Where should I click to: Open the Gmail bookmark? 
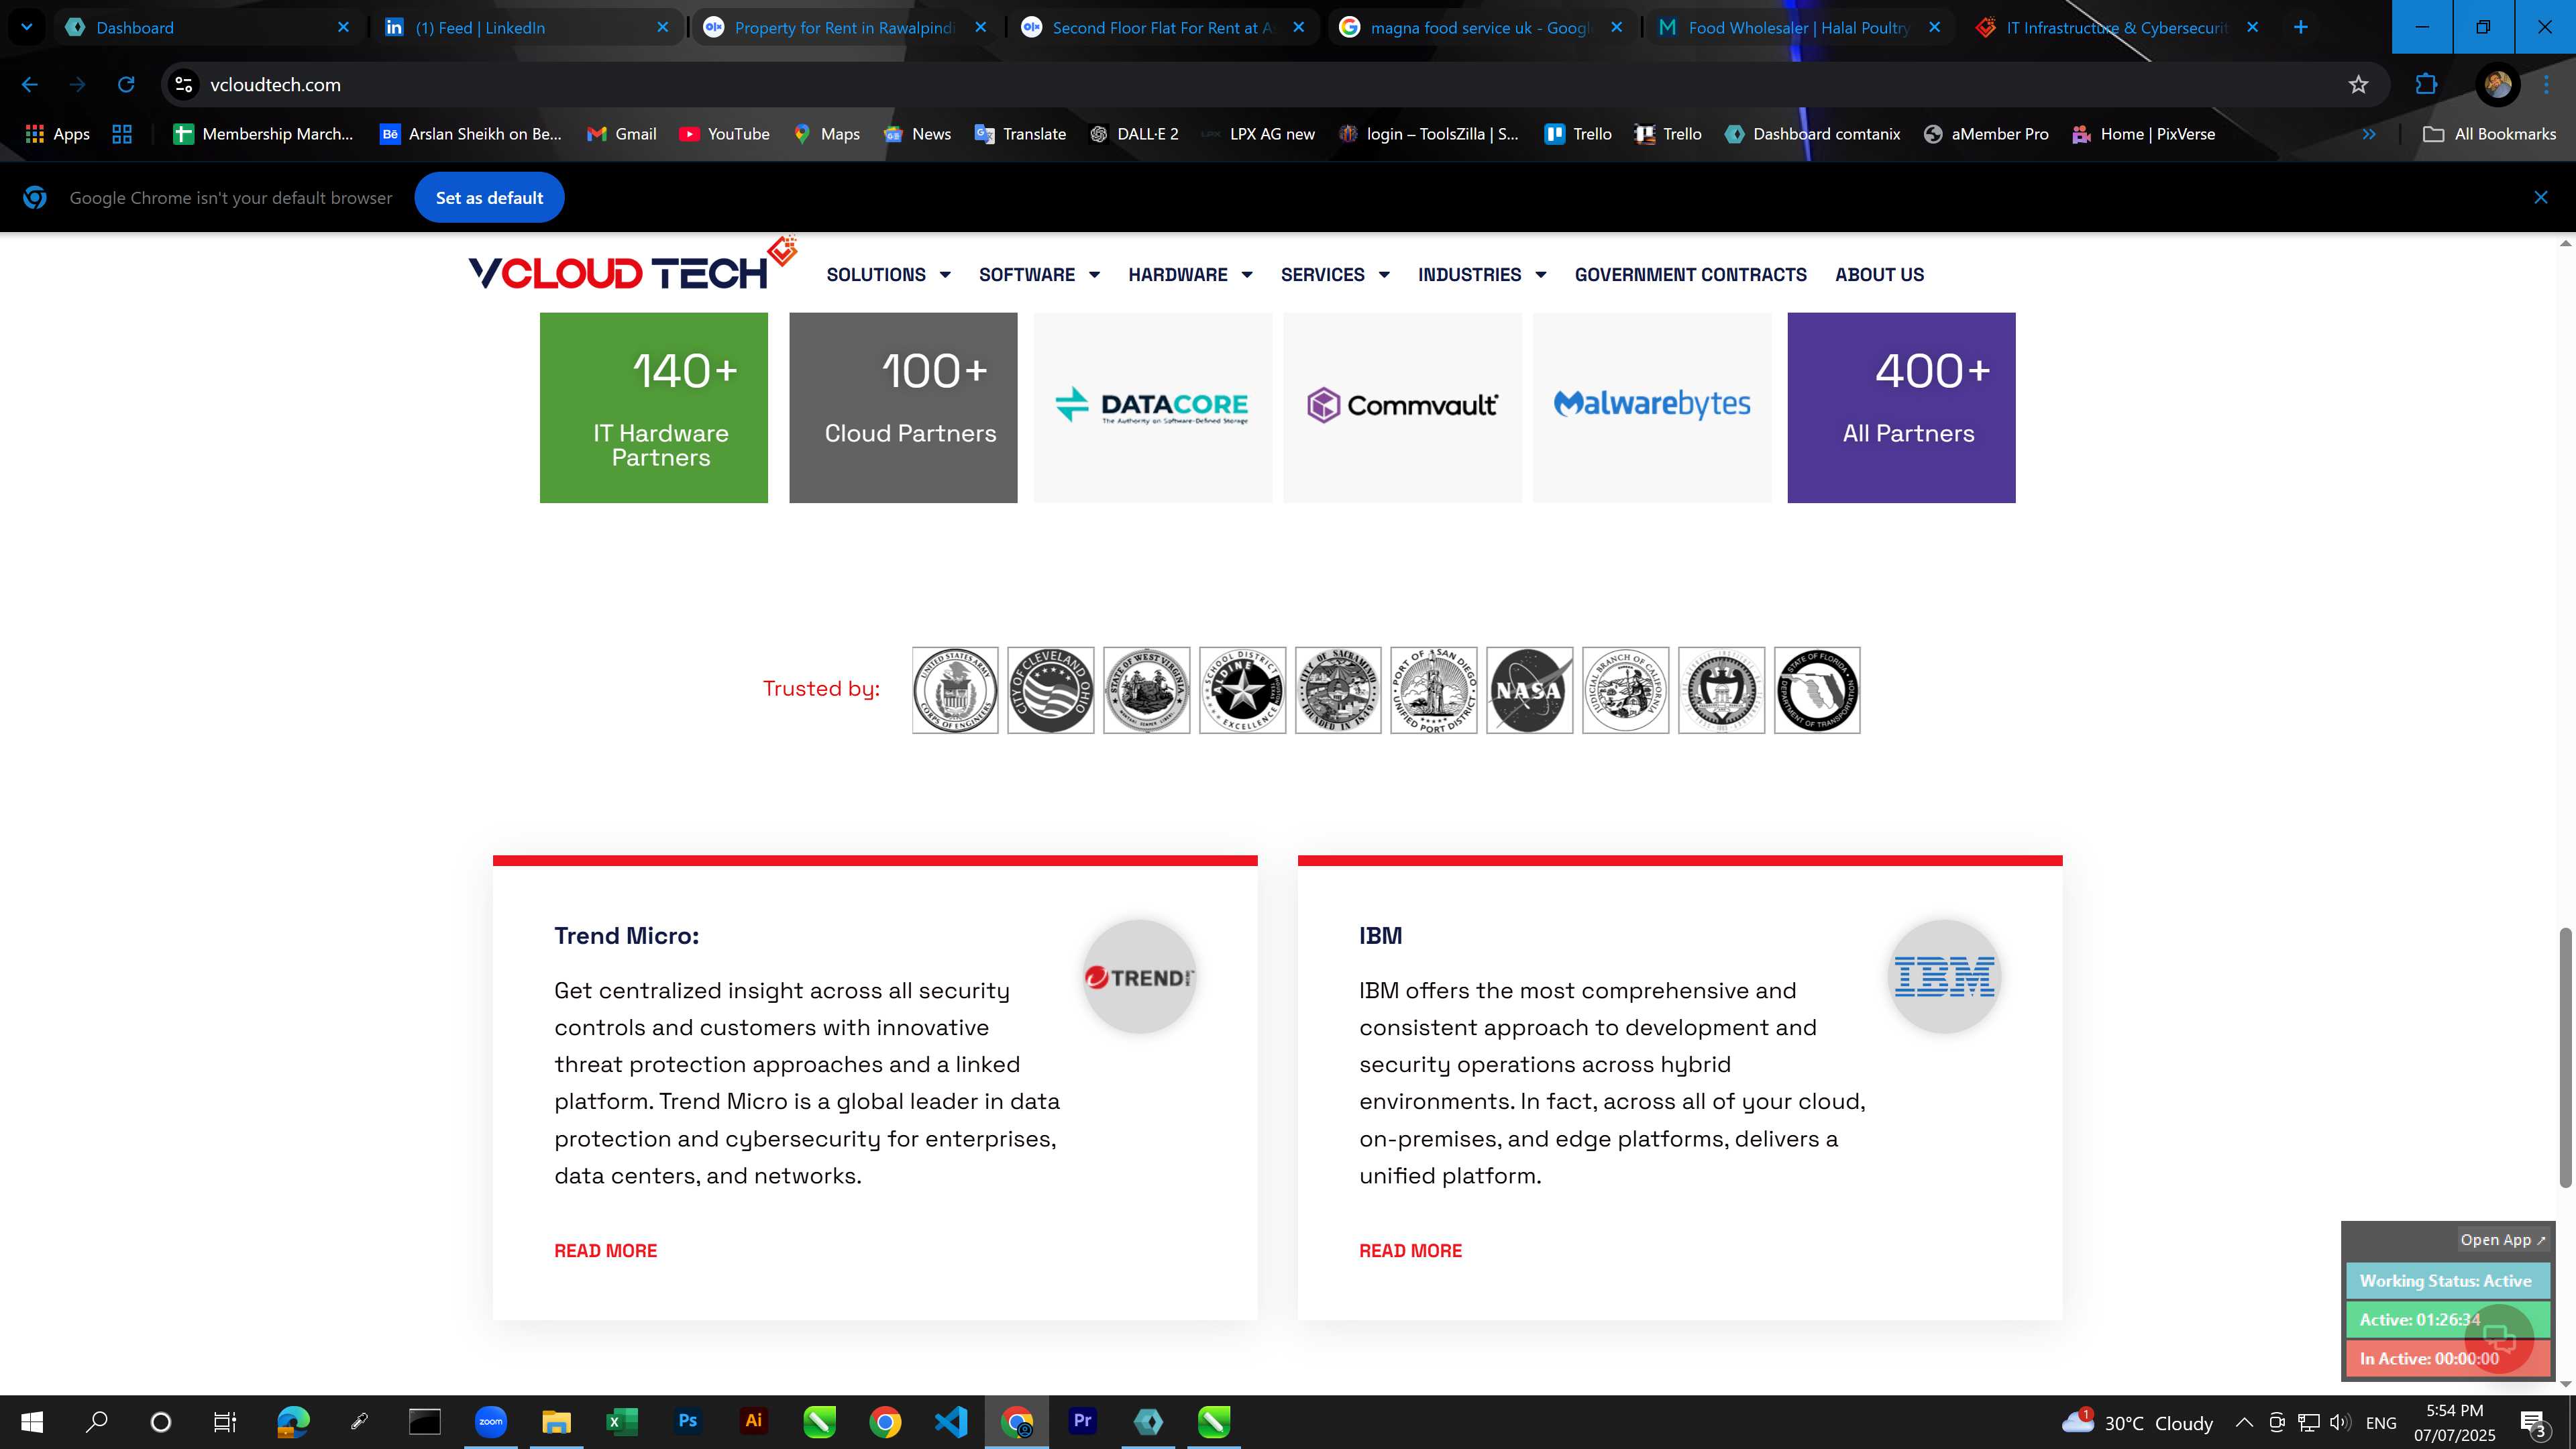coord(622,134)
